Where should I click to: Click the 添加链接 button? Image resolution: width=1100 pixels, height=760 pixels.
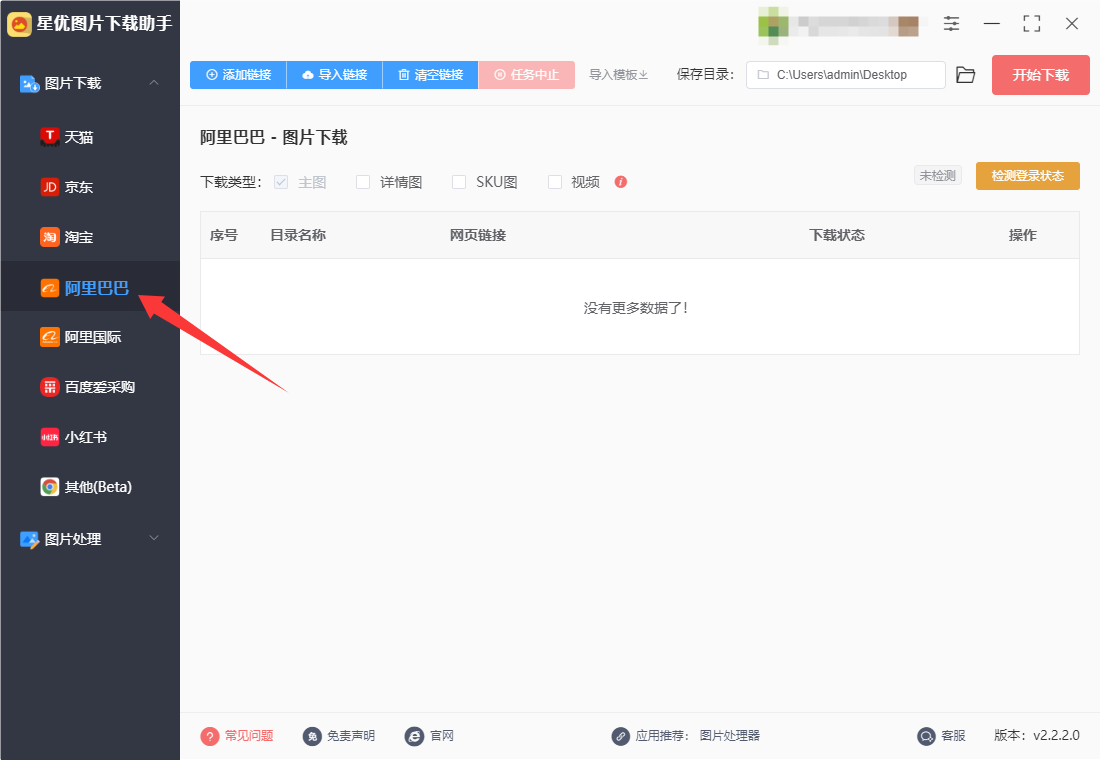click(238, 75)
